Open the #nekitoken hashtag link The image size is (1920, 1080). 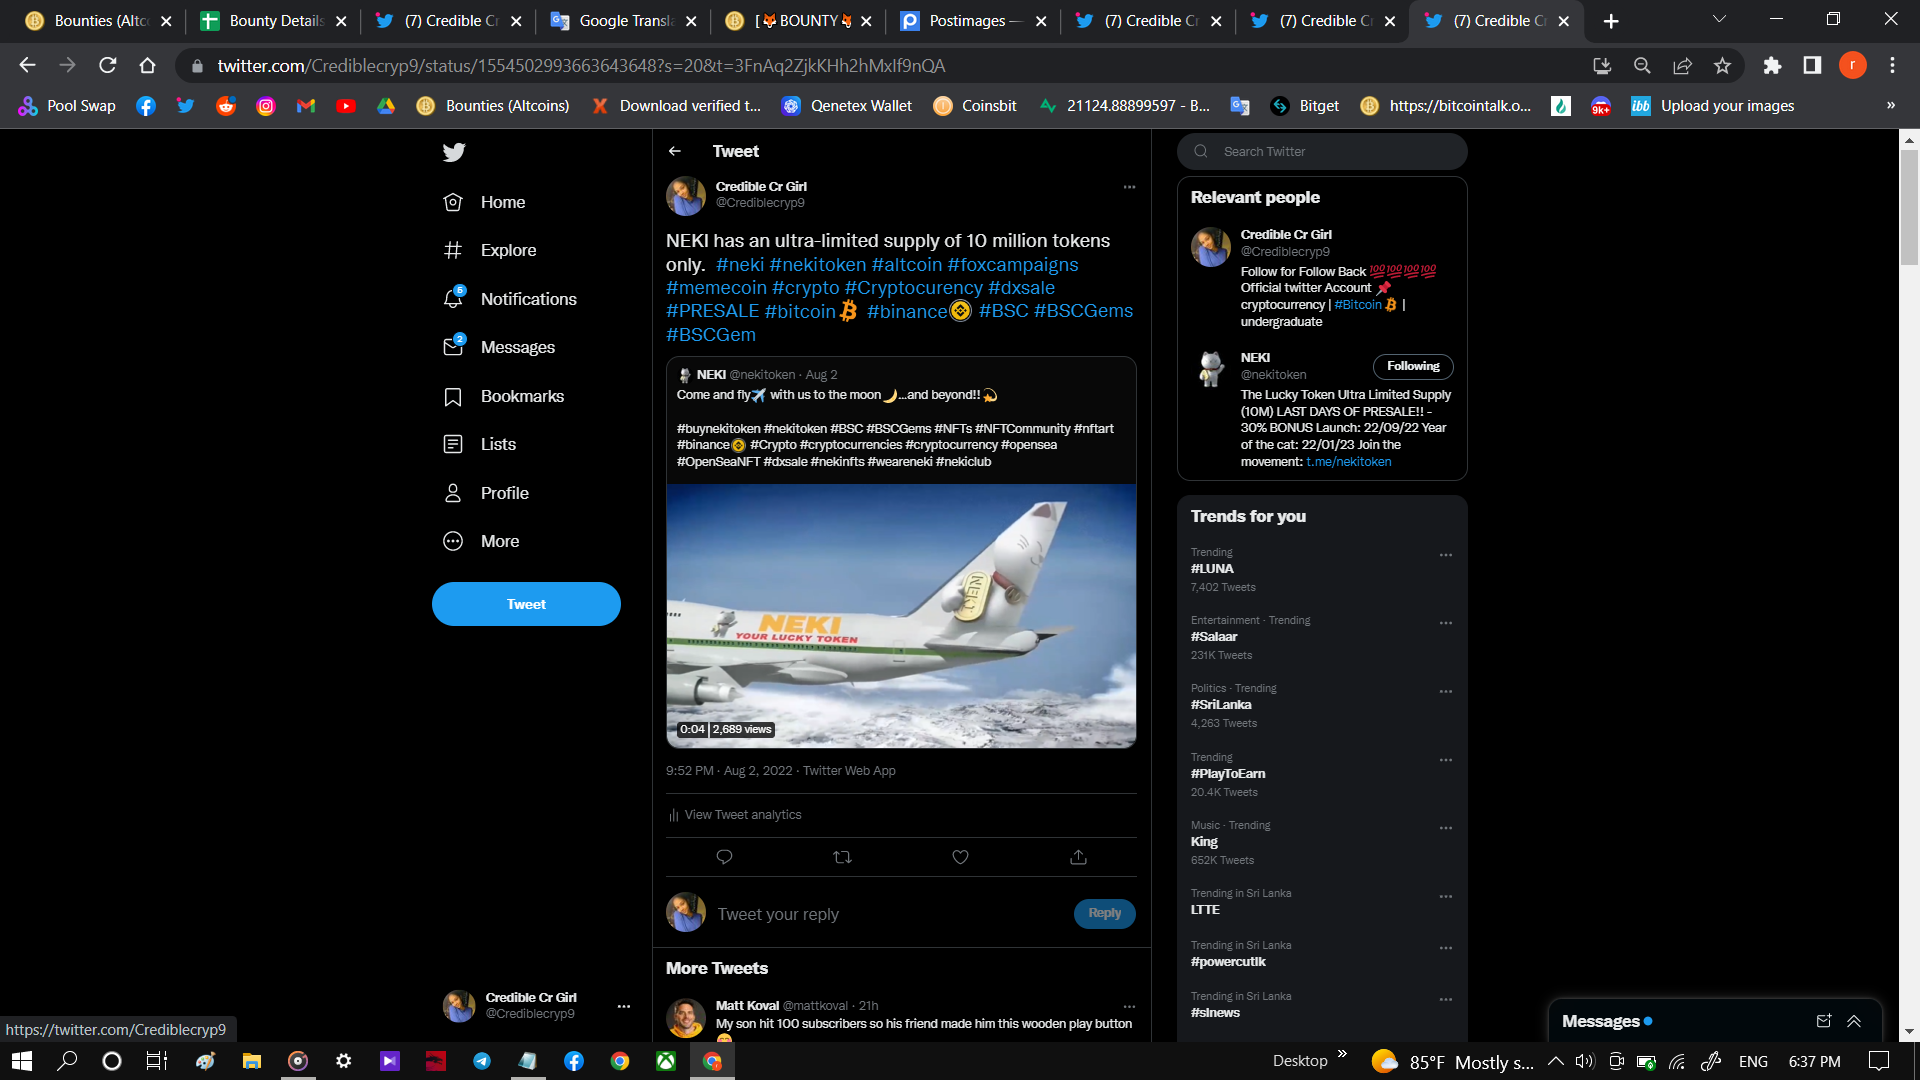[x=817, y=265]
